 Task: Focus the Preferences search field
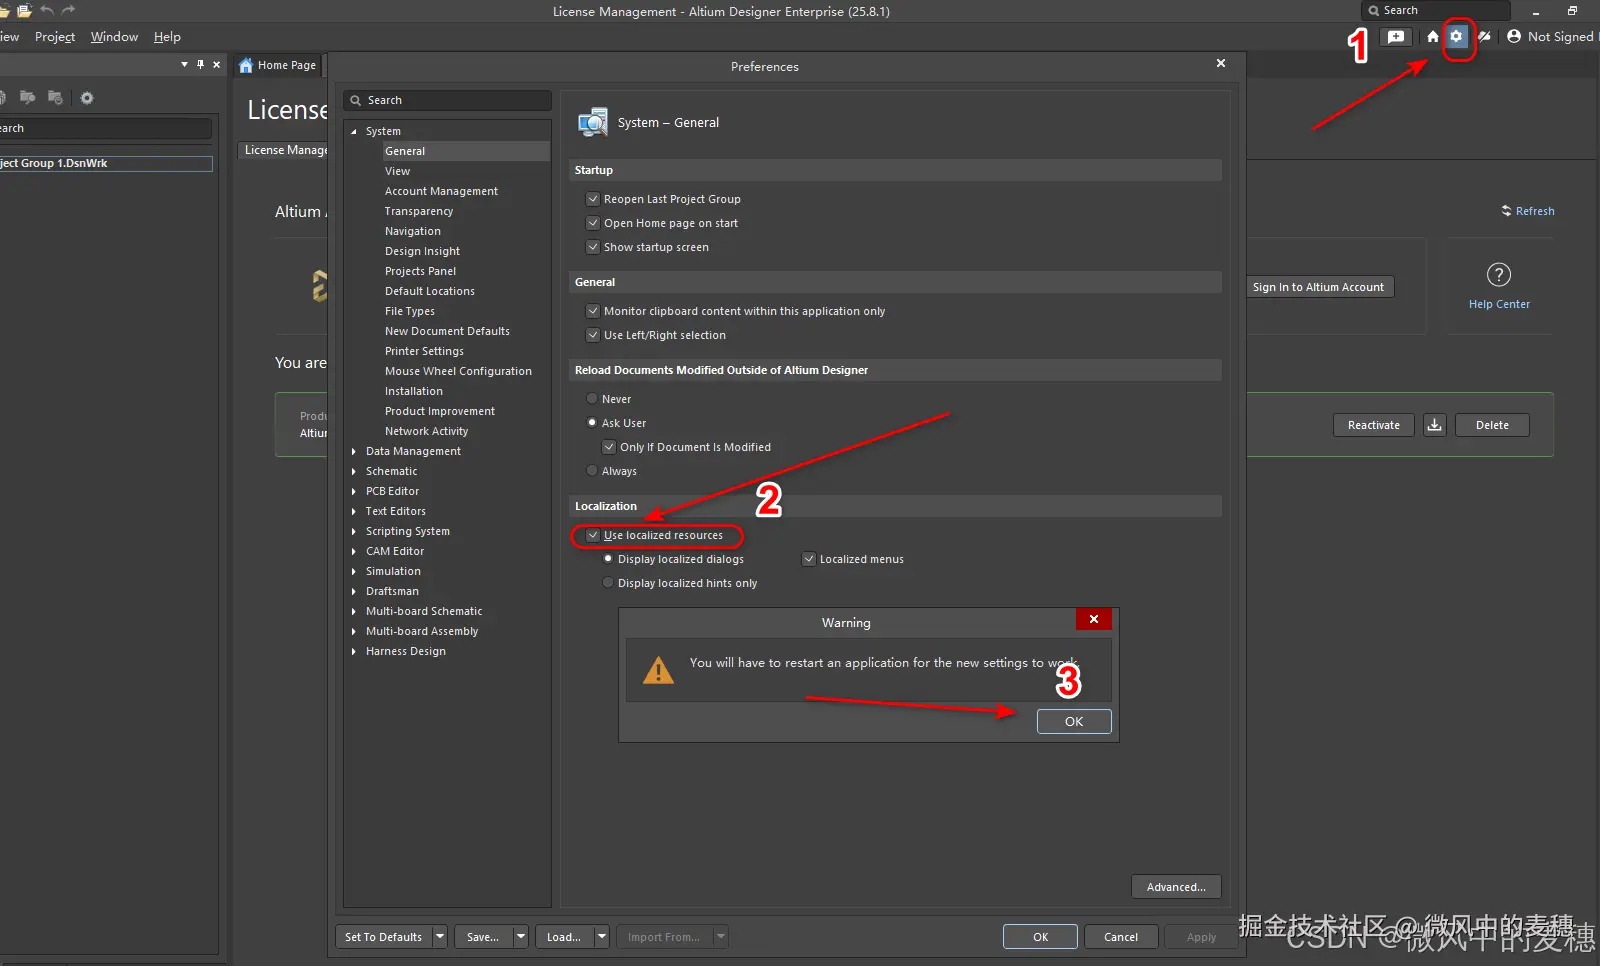tap(447, 100)
